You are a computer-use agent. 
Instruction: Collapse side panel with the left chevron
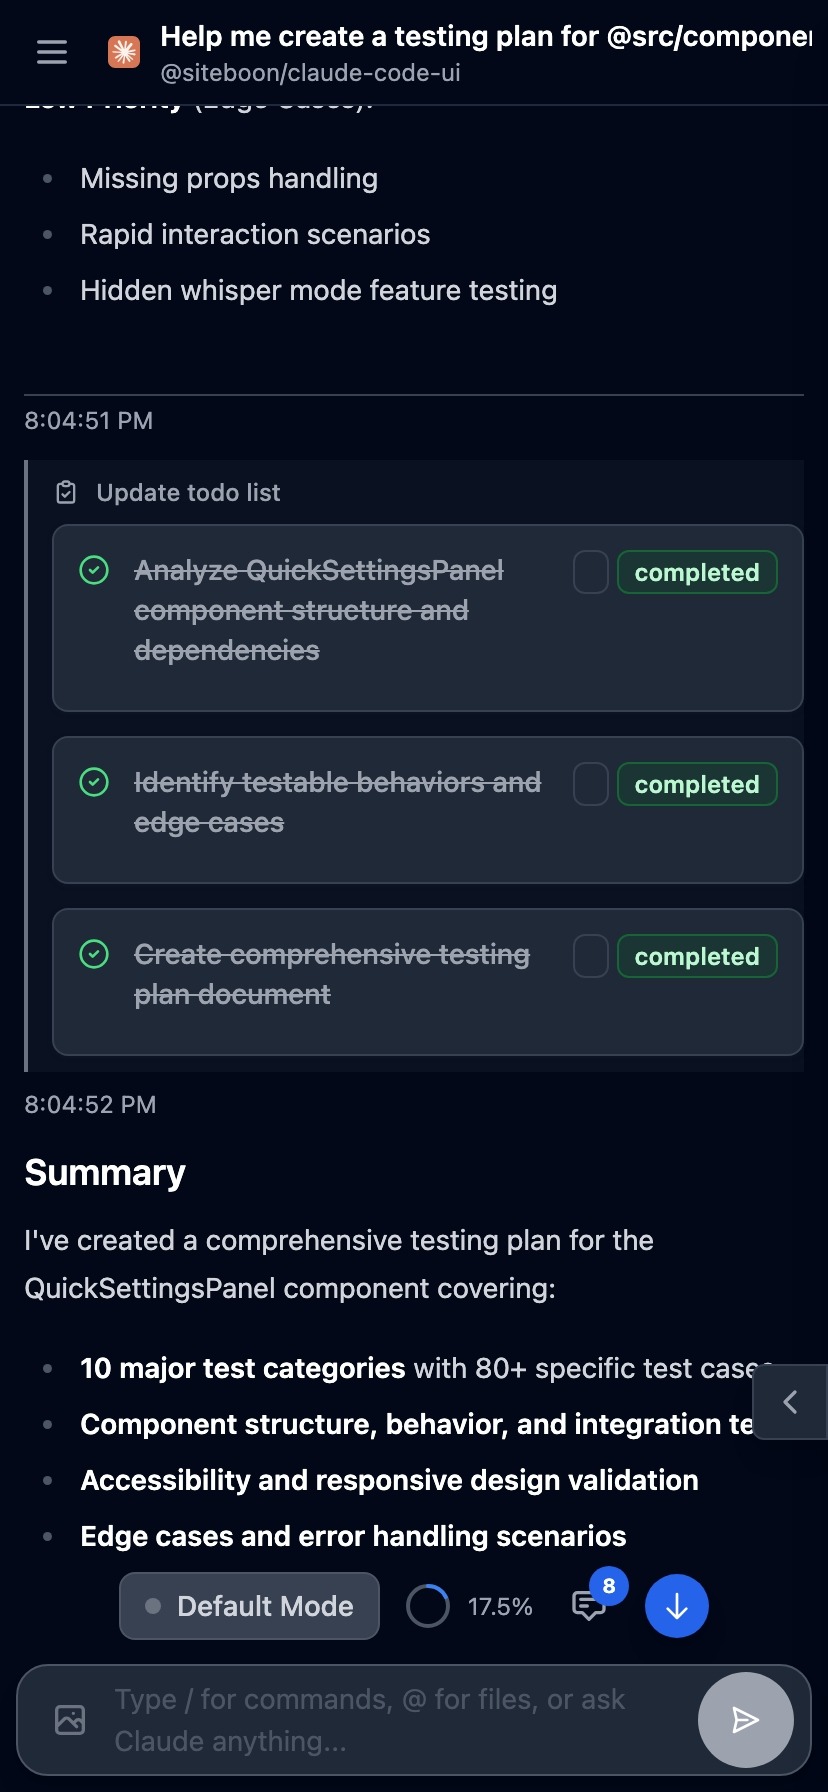(x=790, y=1402)
